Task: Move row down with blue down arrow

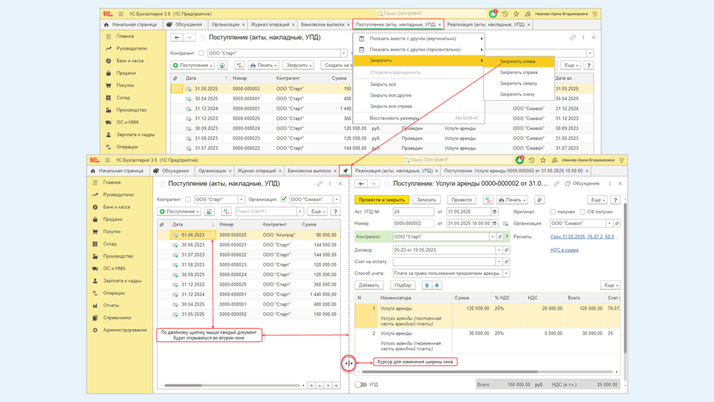Action: 437,285
